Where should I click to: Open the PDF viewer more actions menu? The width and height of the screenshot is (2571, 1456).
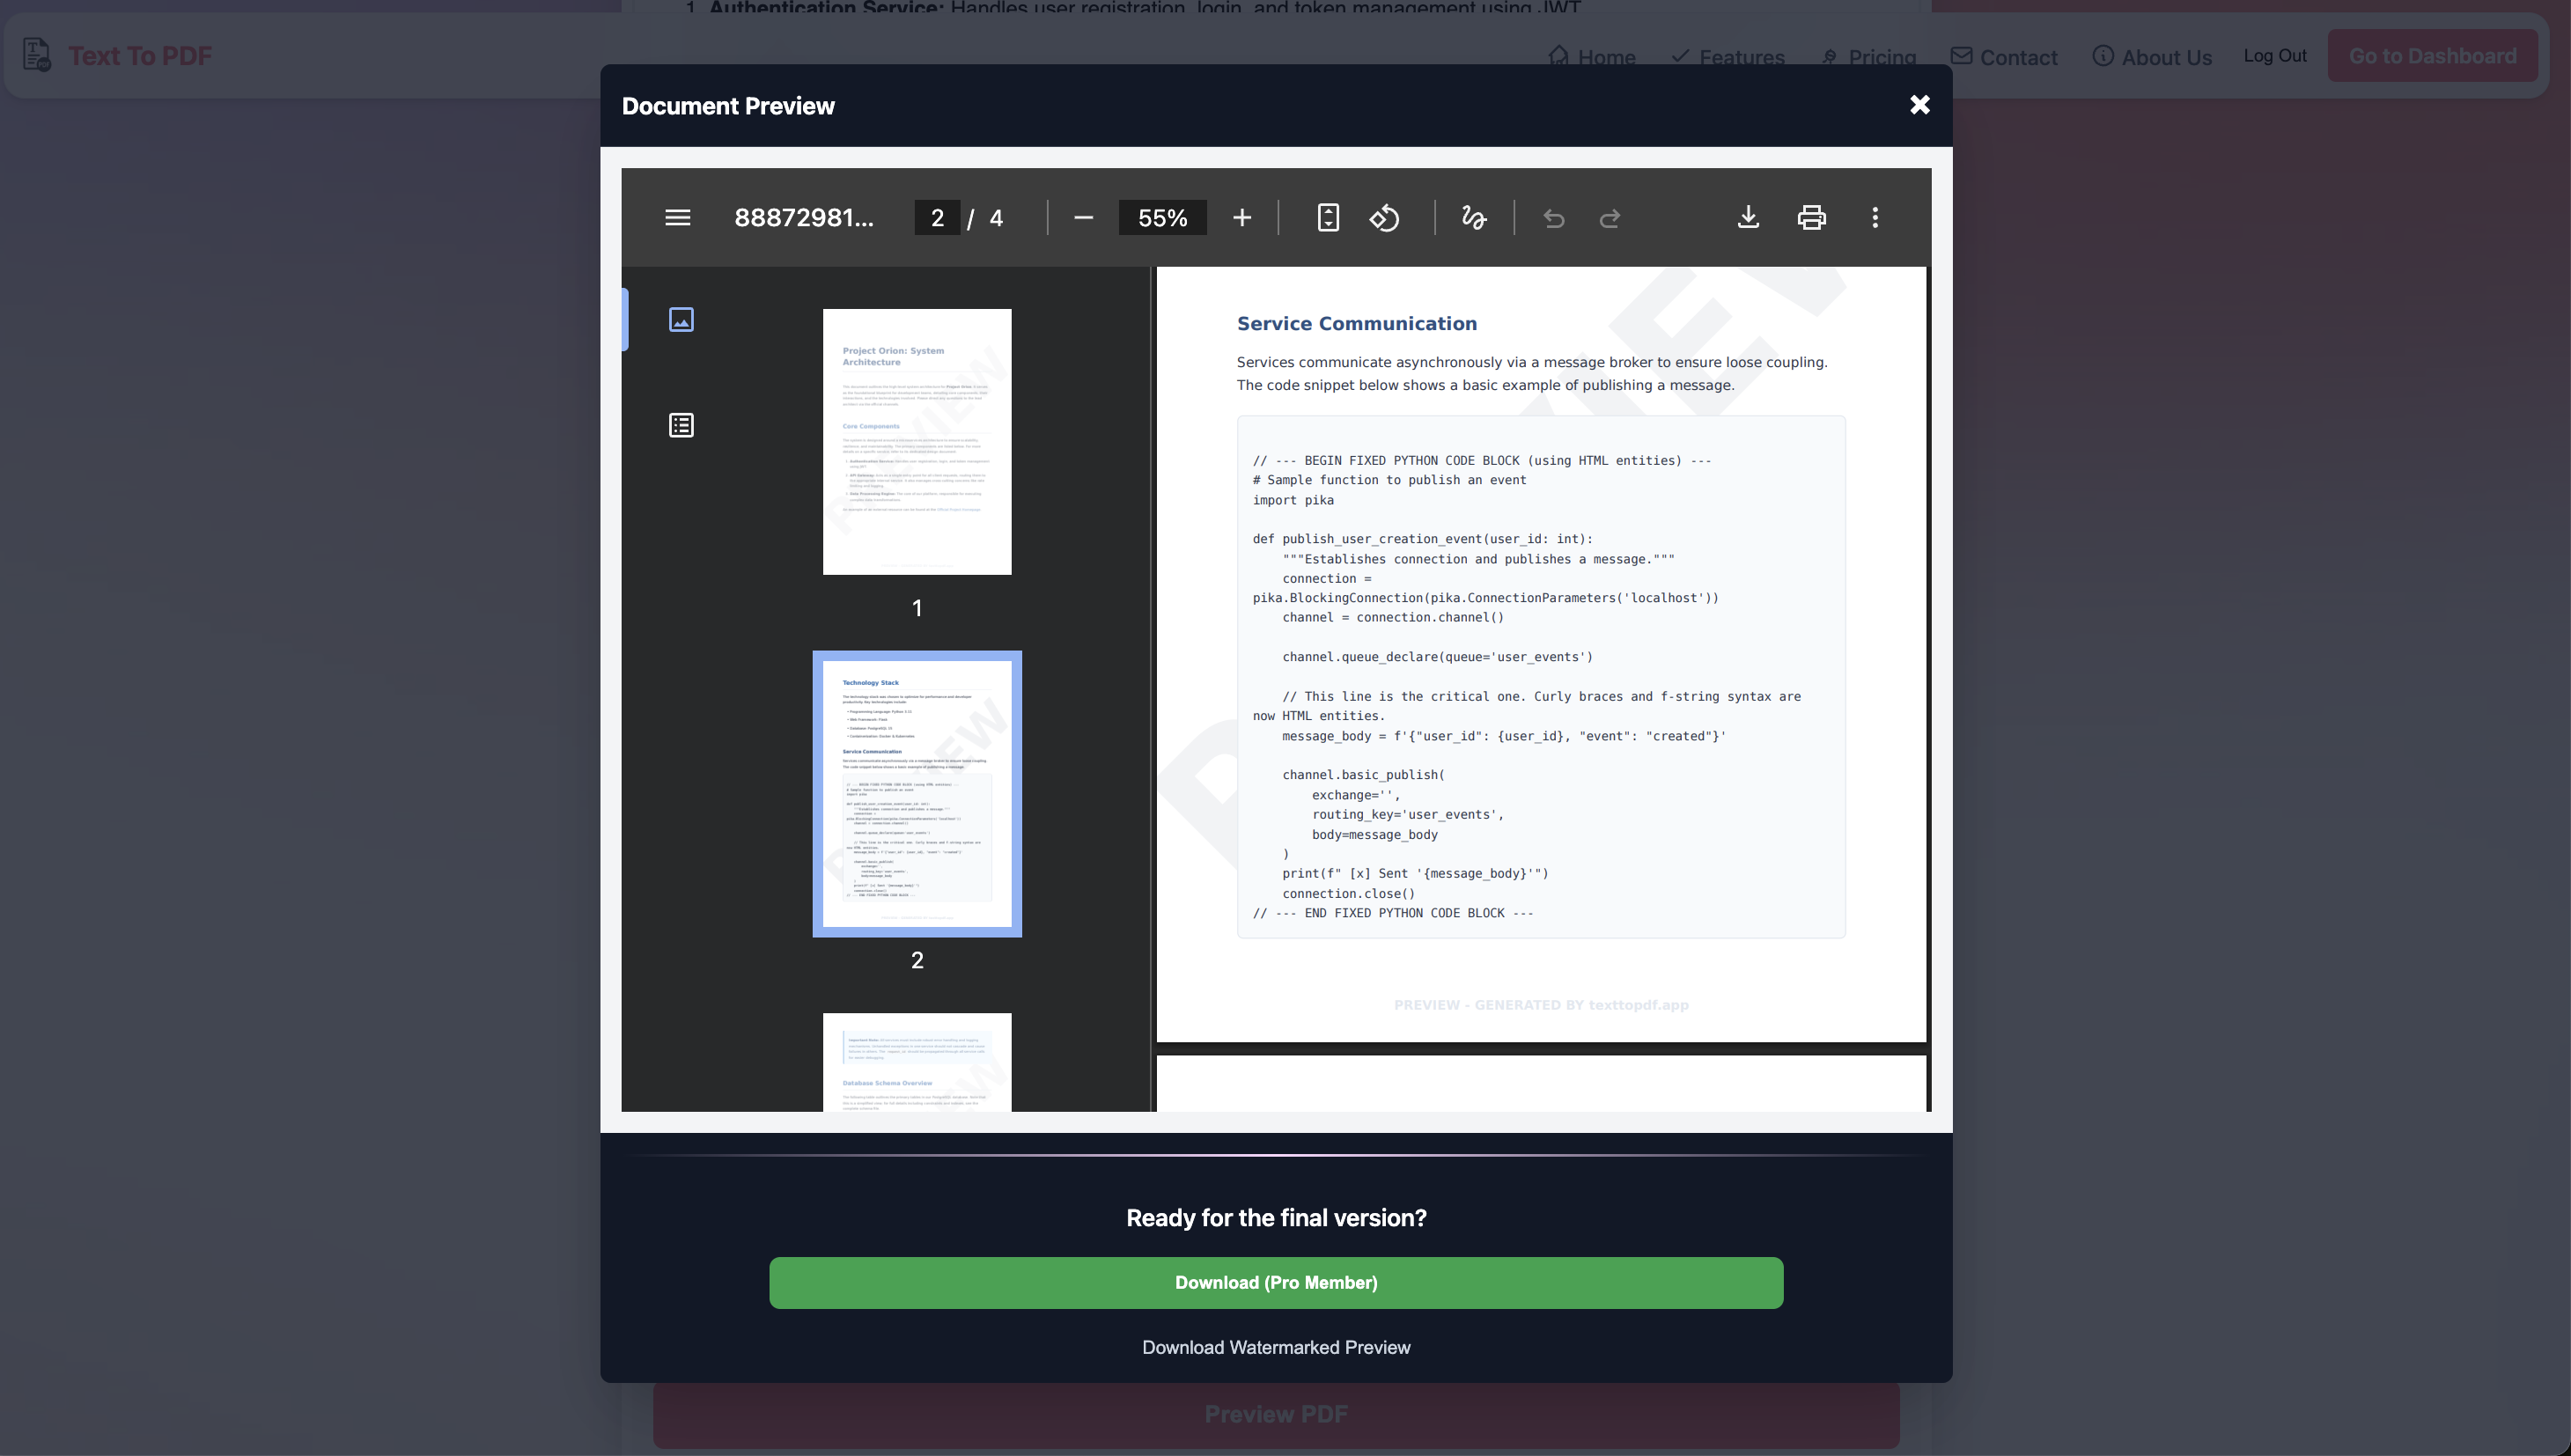(1875, 218)
